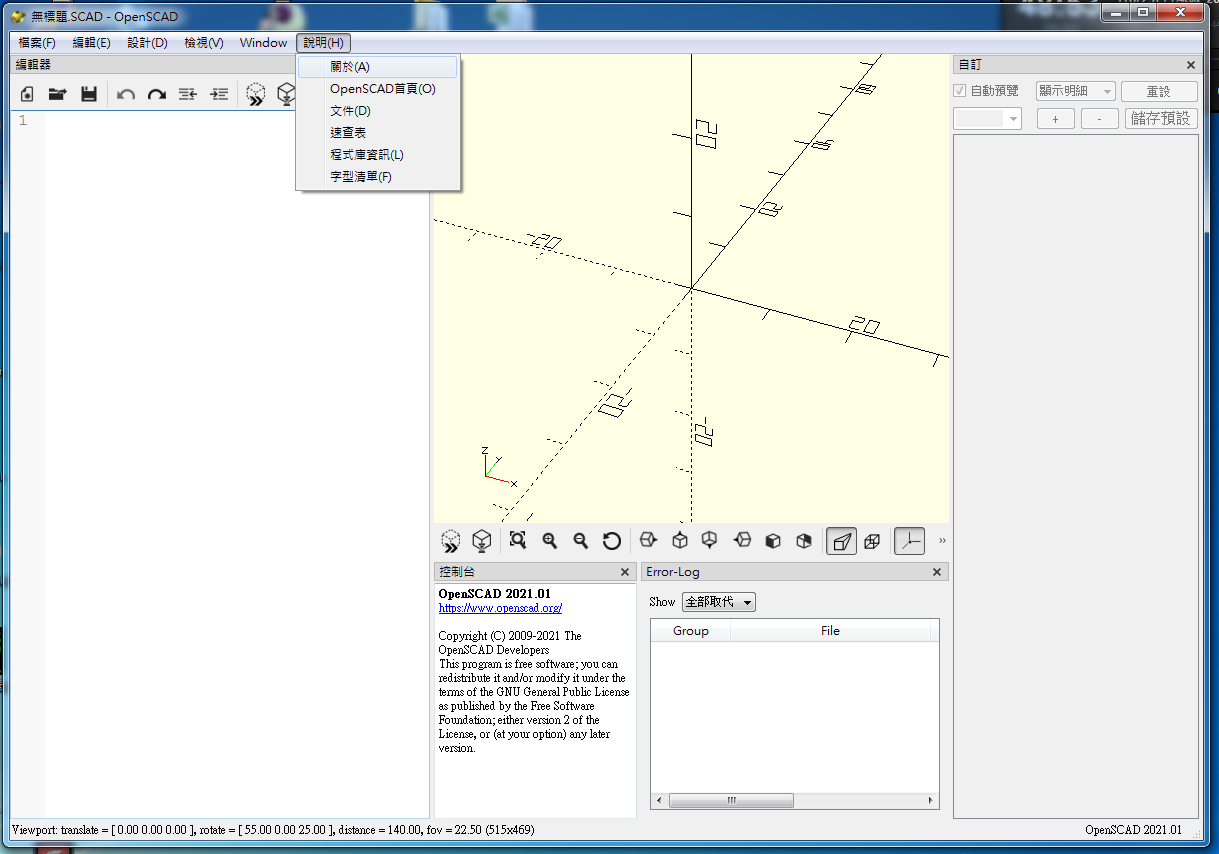Expand the viewport toolbar overflow chevron
Screen dimensions: 1219x854
(942, 541)
